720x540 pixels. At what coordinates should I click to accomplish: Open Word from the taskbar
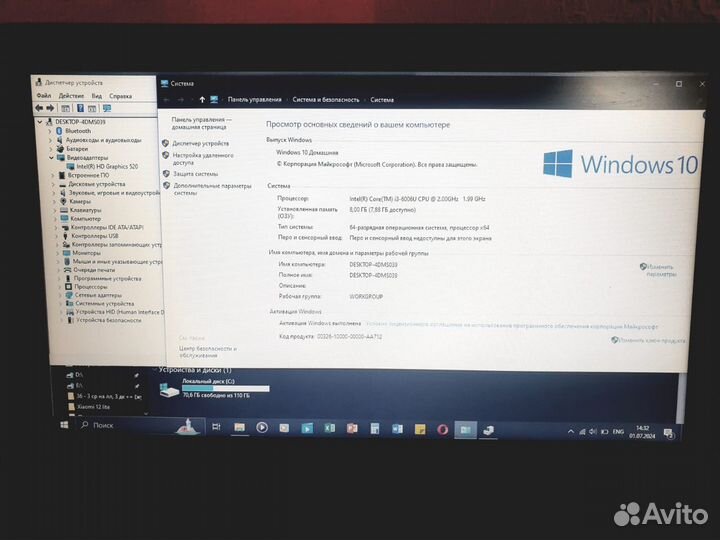coord(397,429)
